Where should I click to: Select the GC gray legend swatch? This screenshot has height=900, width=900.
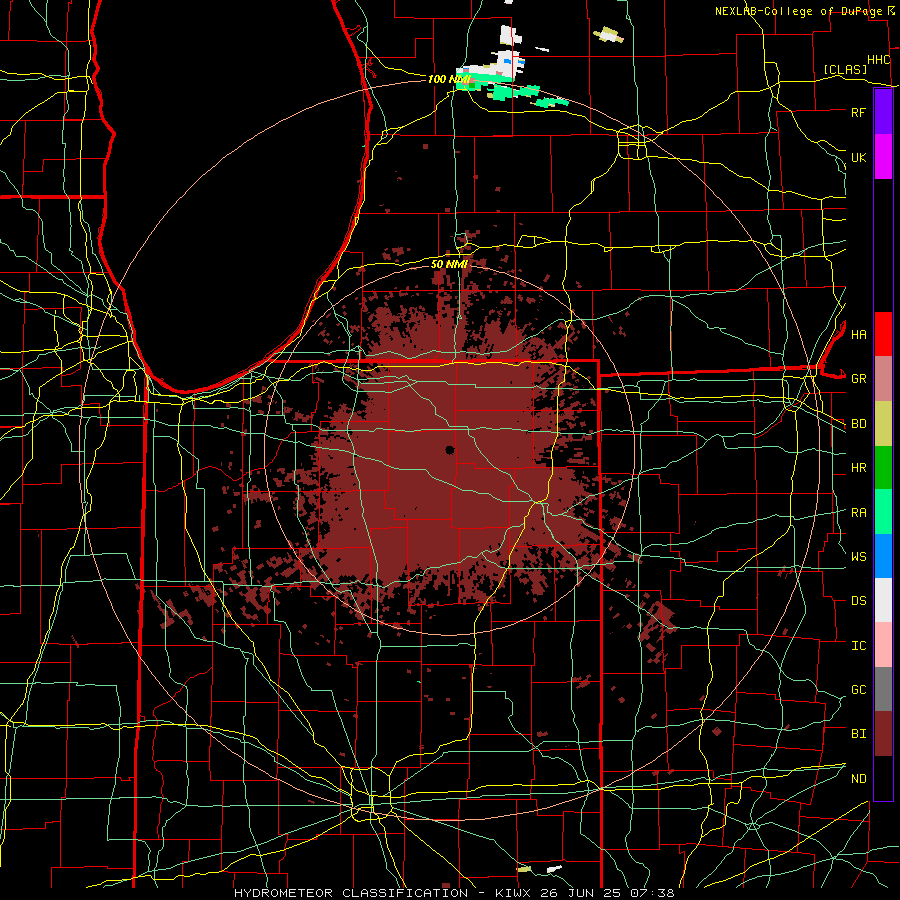(883, 689)
